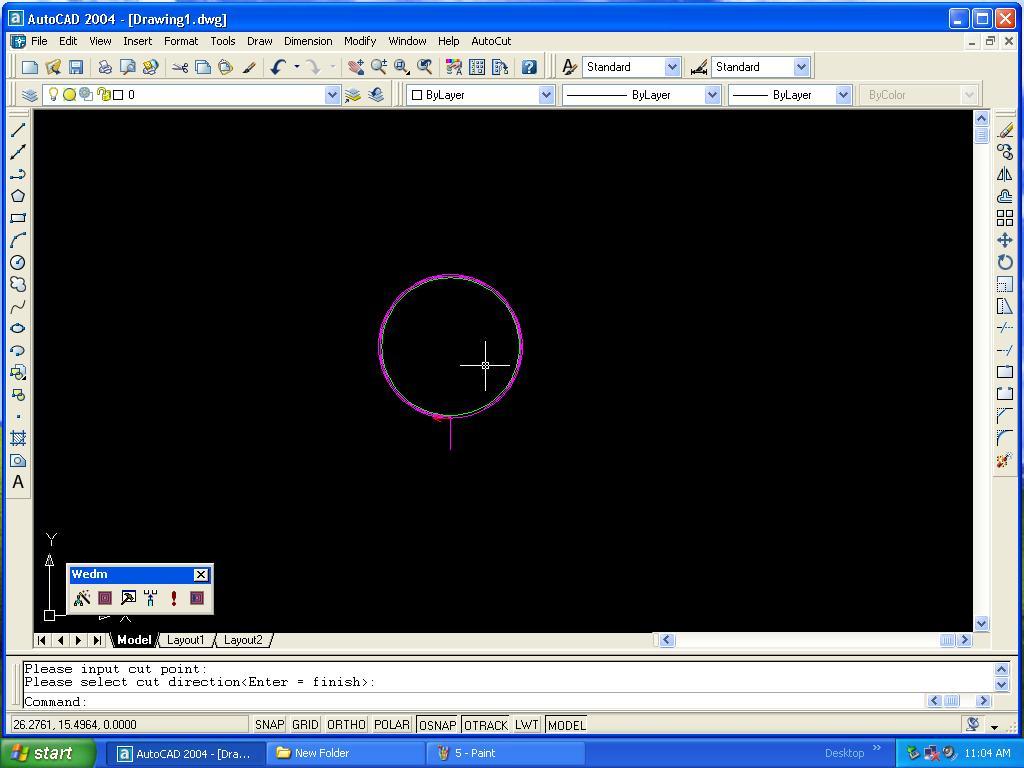Image resolution: width=1024 pixels, height=768 pixels.
Task: Select the Multiline Text tool
Action: pos(18,482)
